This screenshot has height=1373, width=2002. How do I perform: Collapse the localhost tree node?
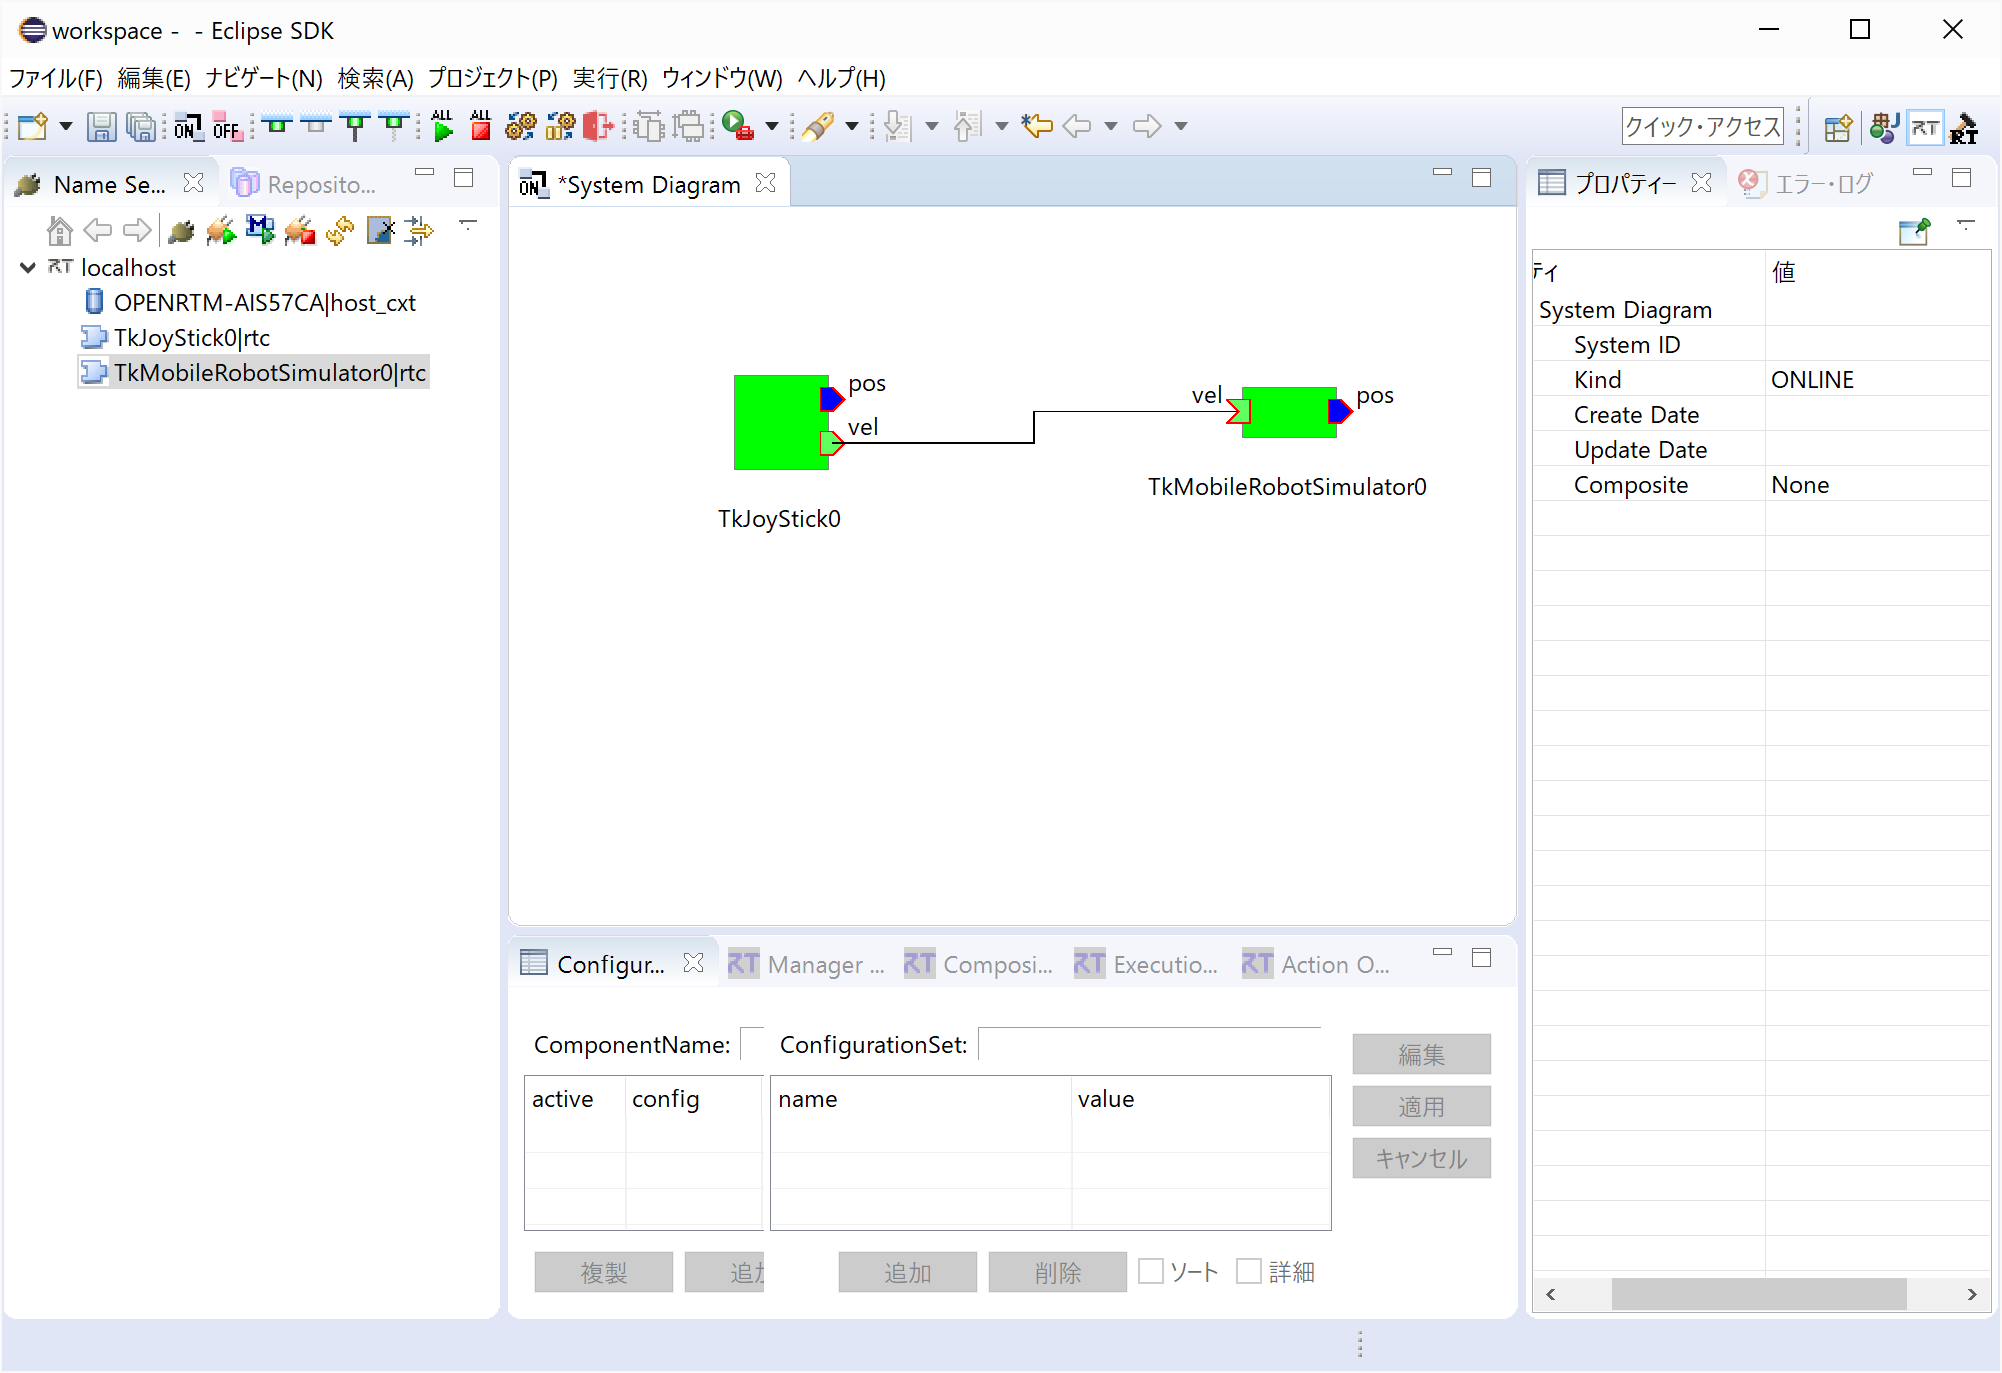[28, 267]
